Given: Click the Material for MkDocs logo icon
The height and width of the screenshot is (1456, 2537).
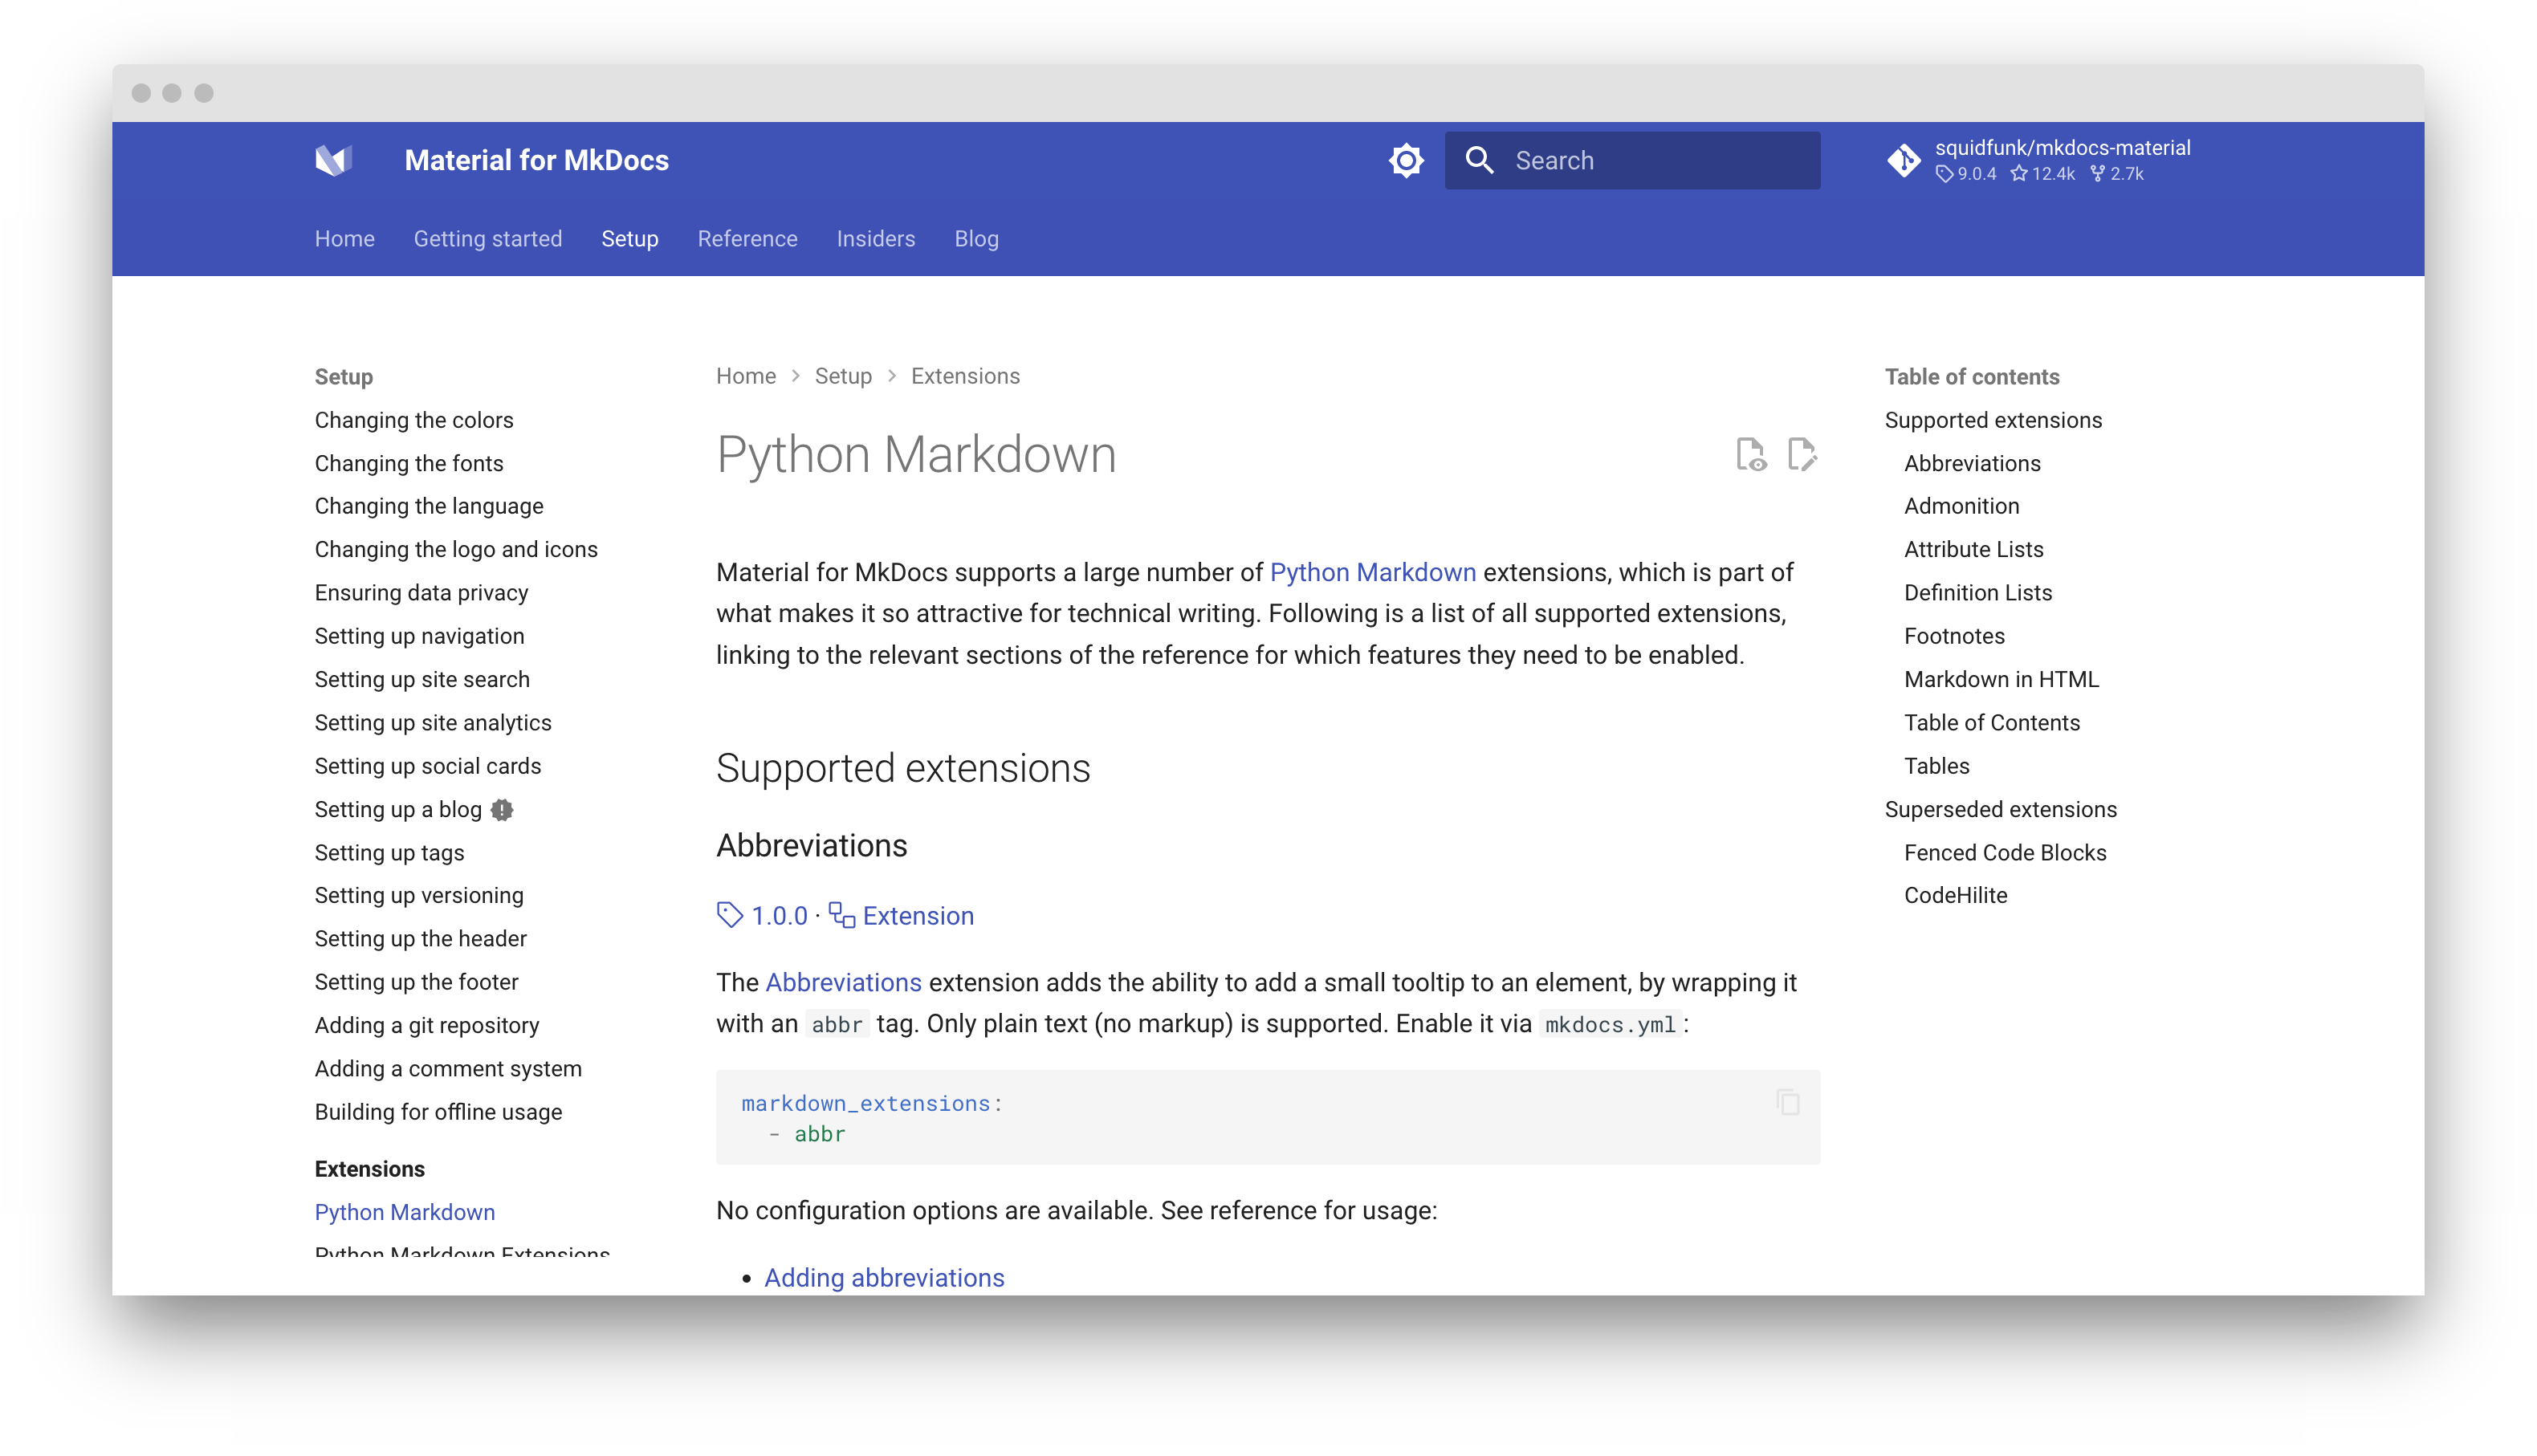Looking at the screenshot, I should click(x=334, y=160).
